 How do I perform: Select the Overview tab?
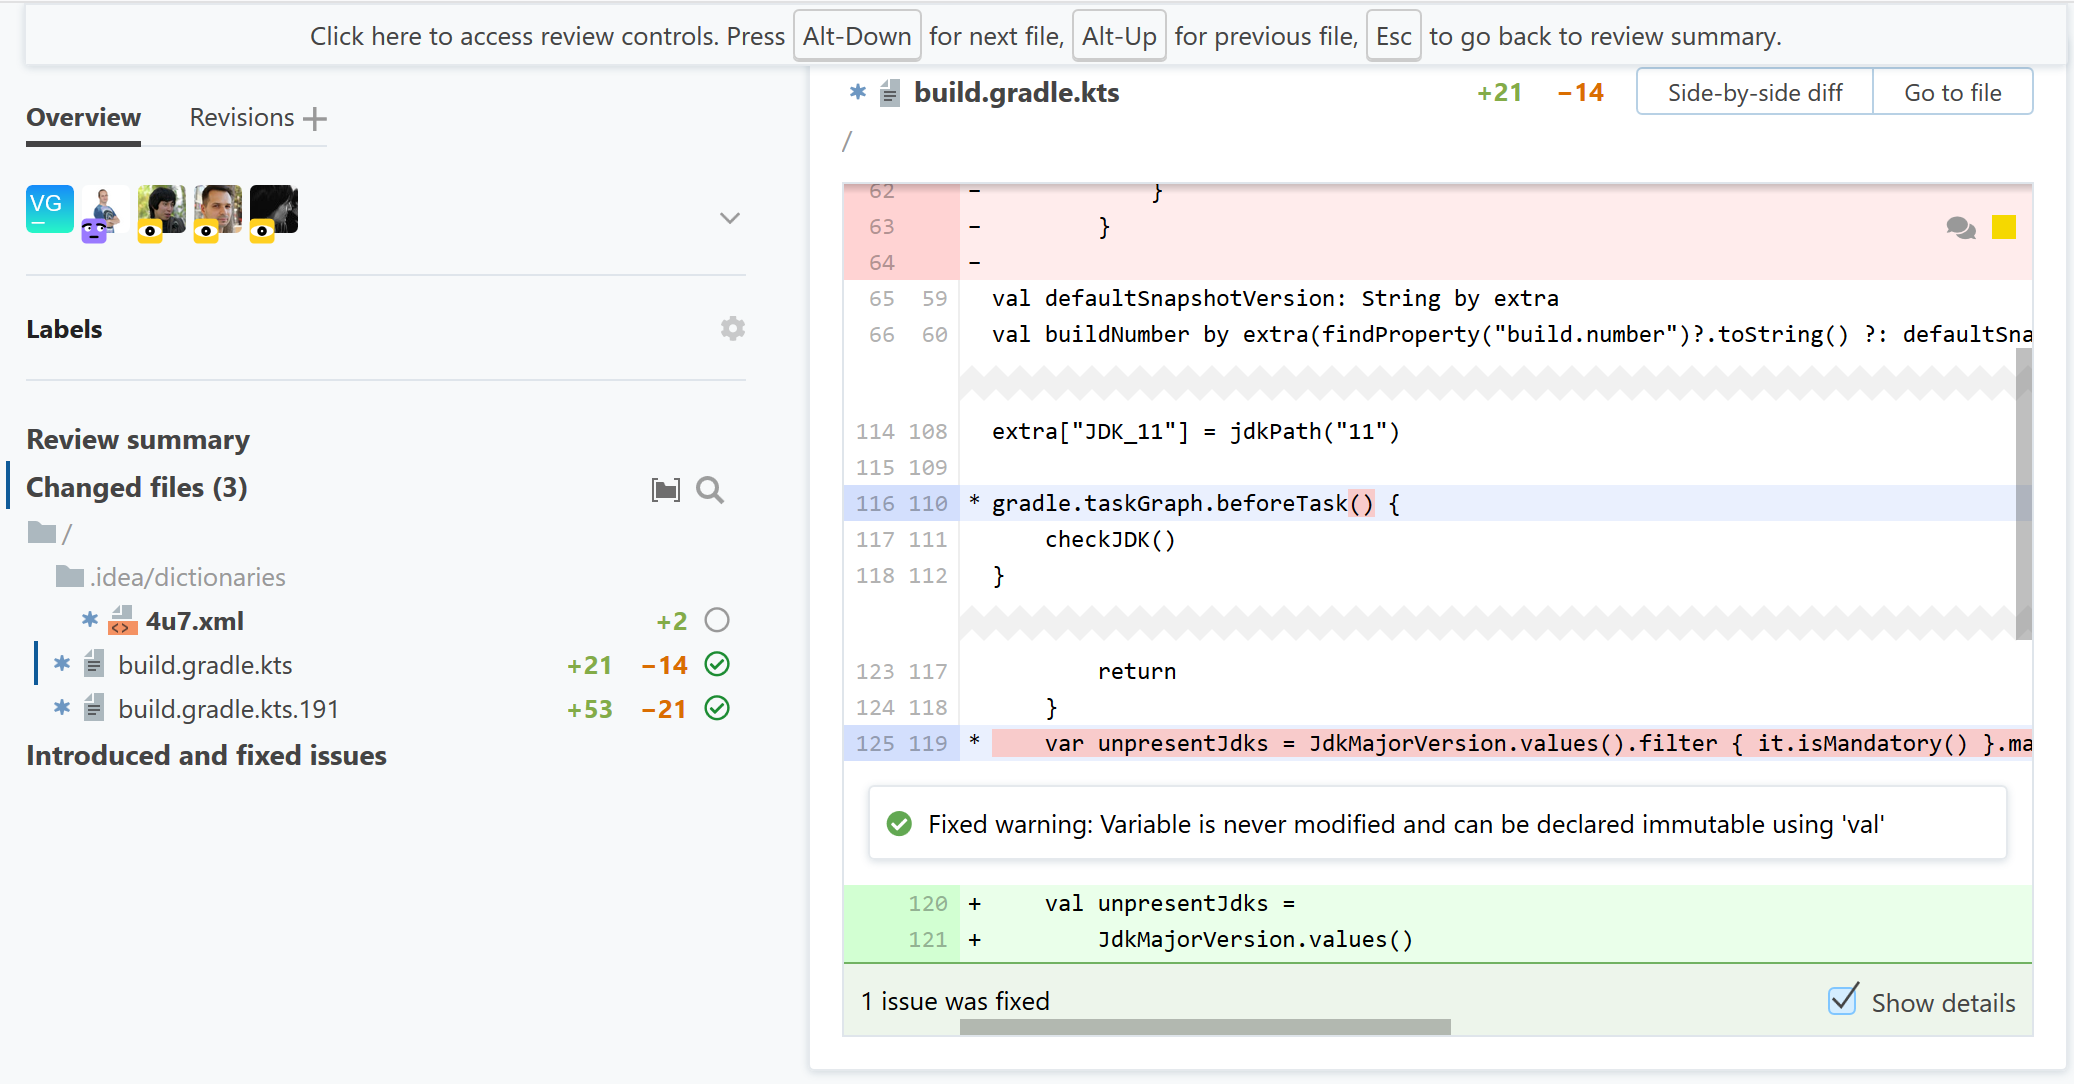point(83,118)
